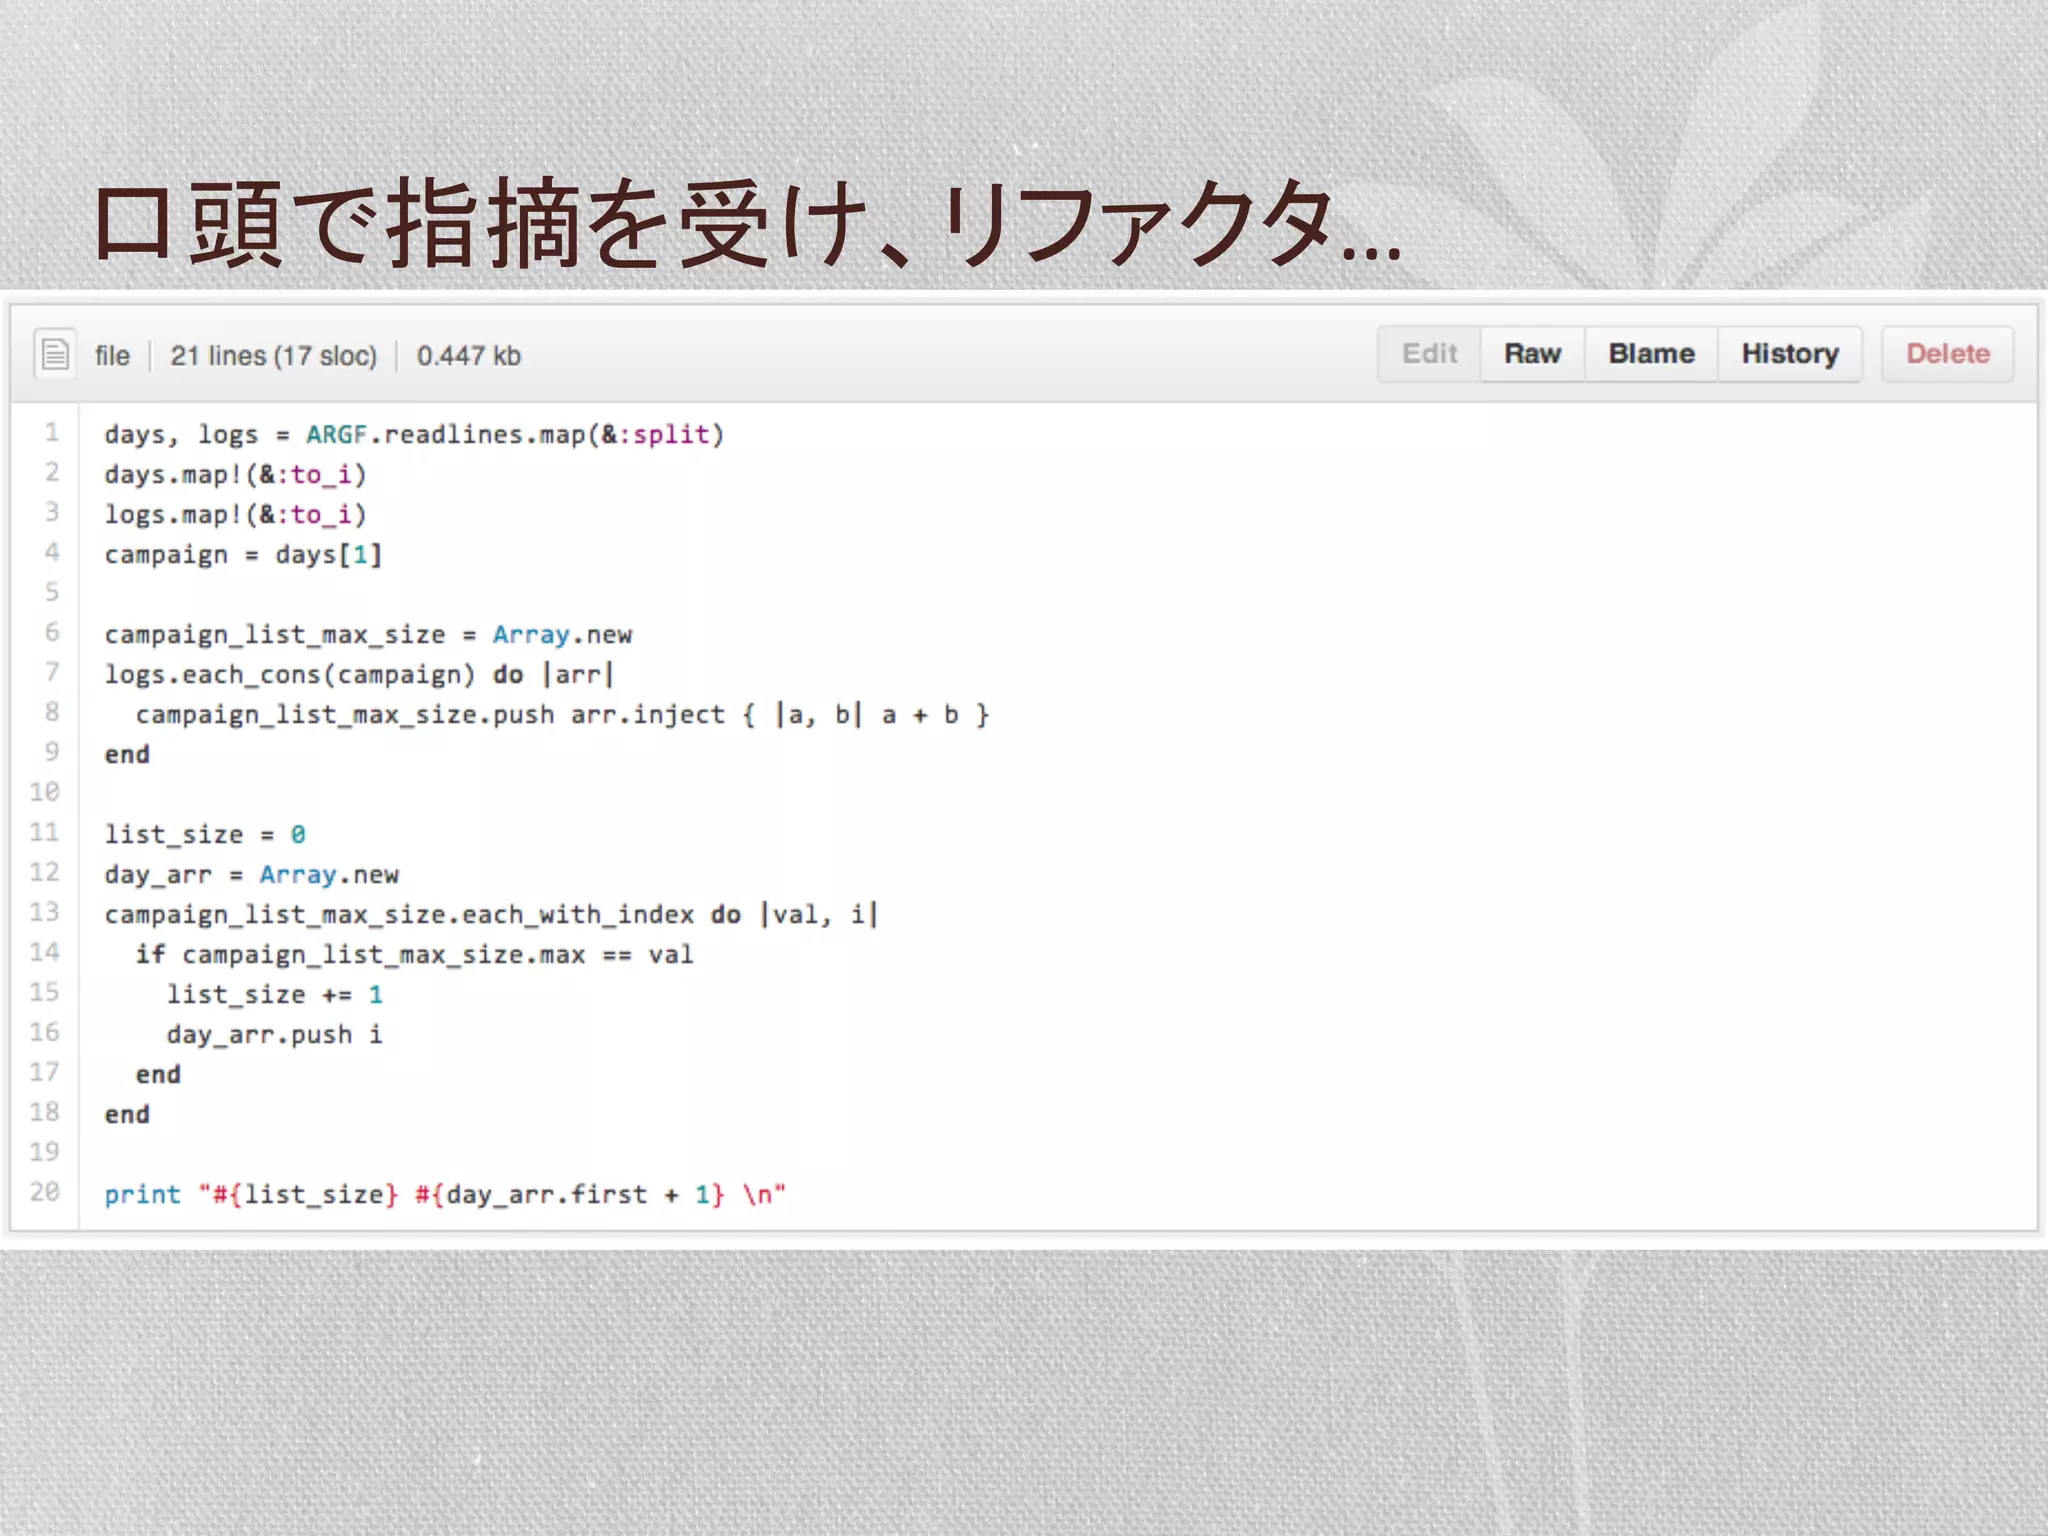
Task: Click the red Delete button
Action: (x=1947, y=354)
